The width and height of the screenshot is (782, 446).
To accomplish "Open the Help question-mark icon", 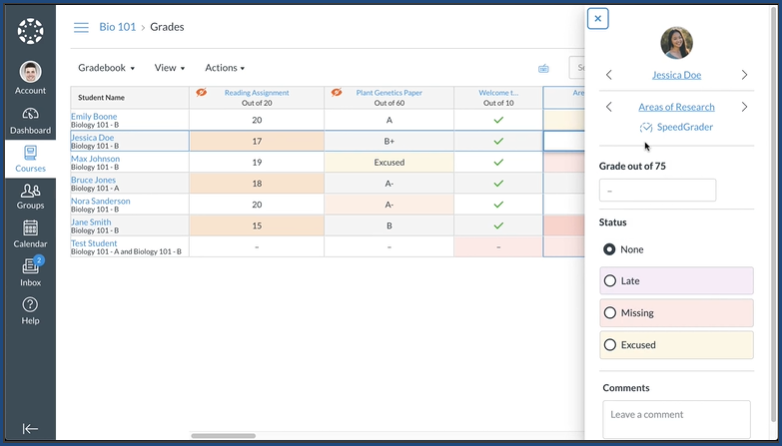I will click(x=30, y=304).
